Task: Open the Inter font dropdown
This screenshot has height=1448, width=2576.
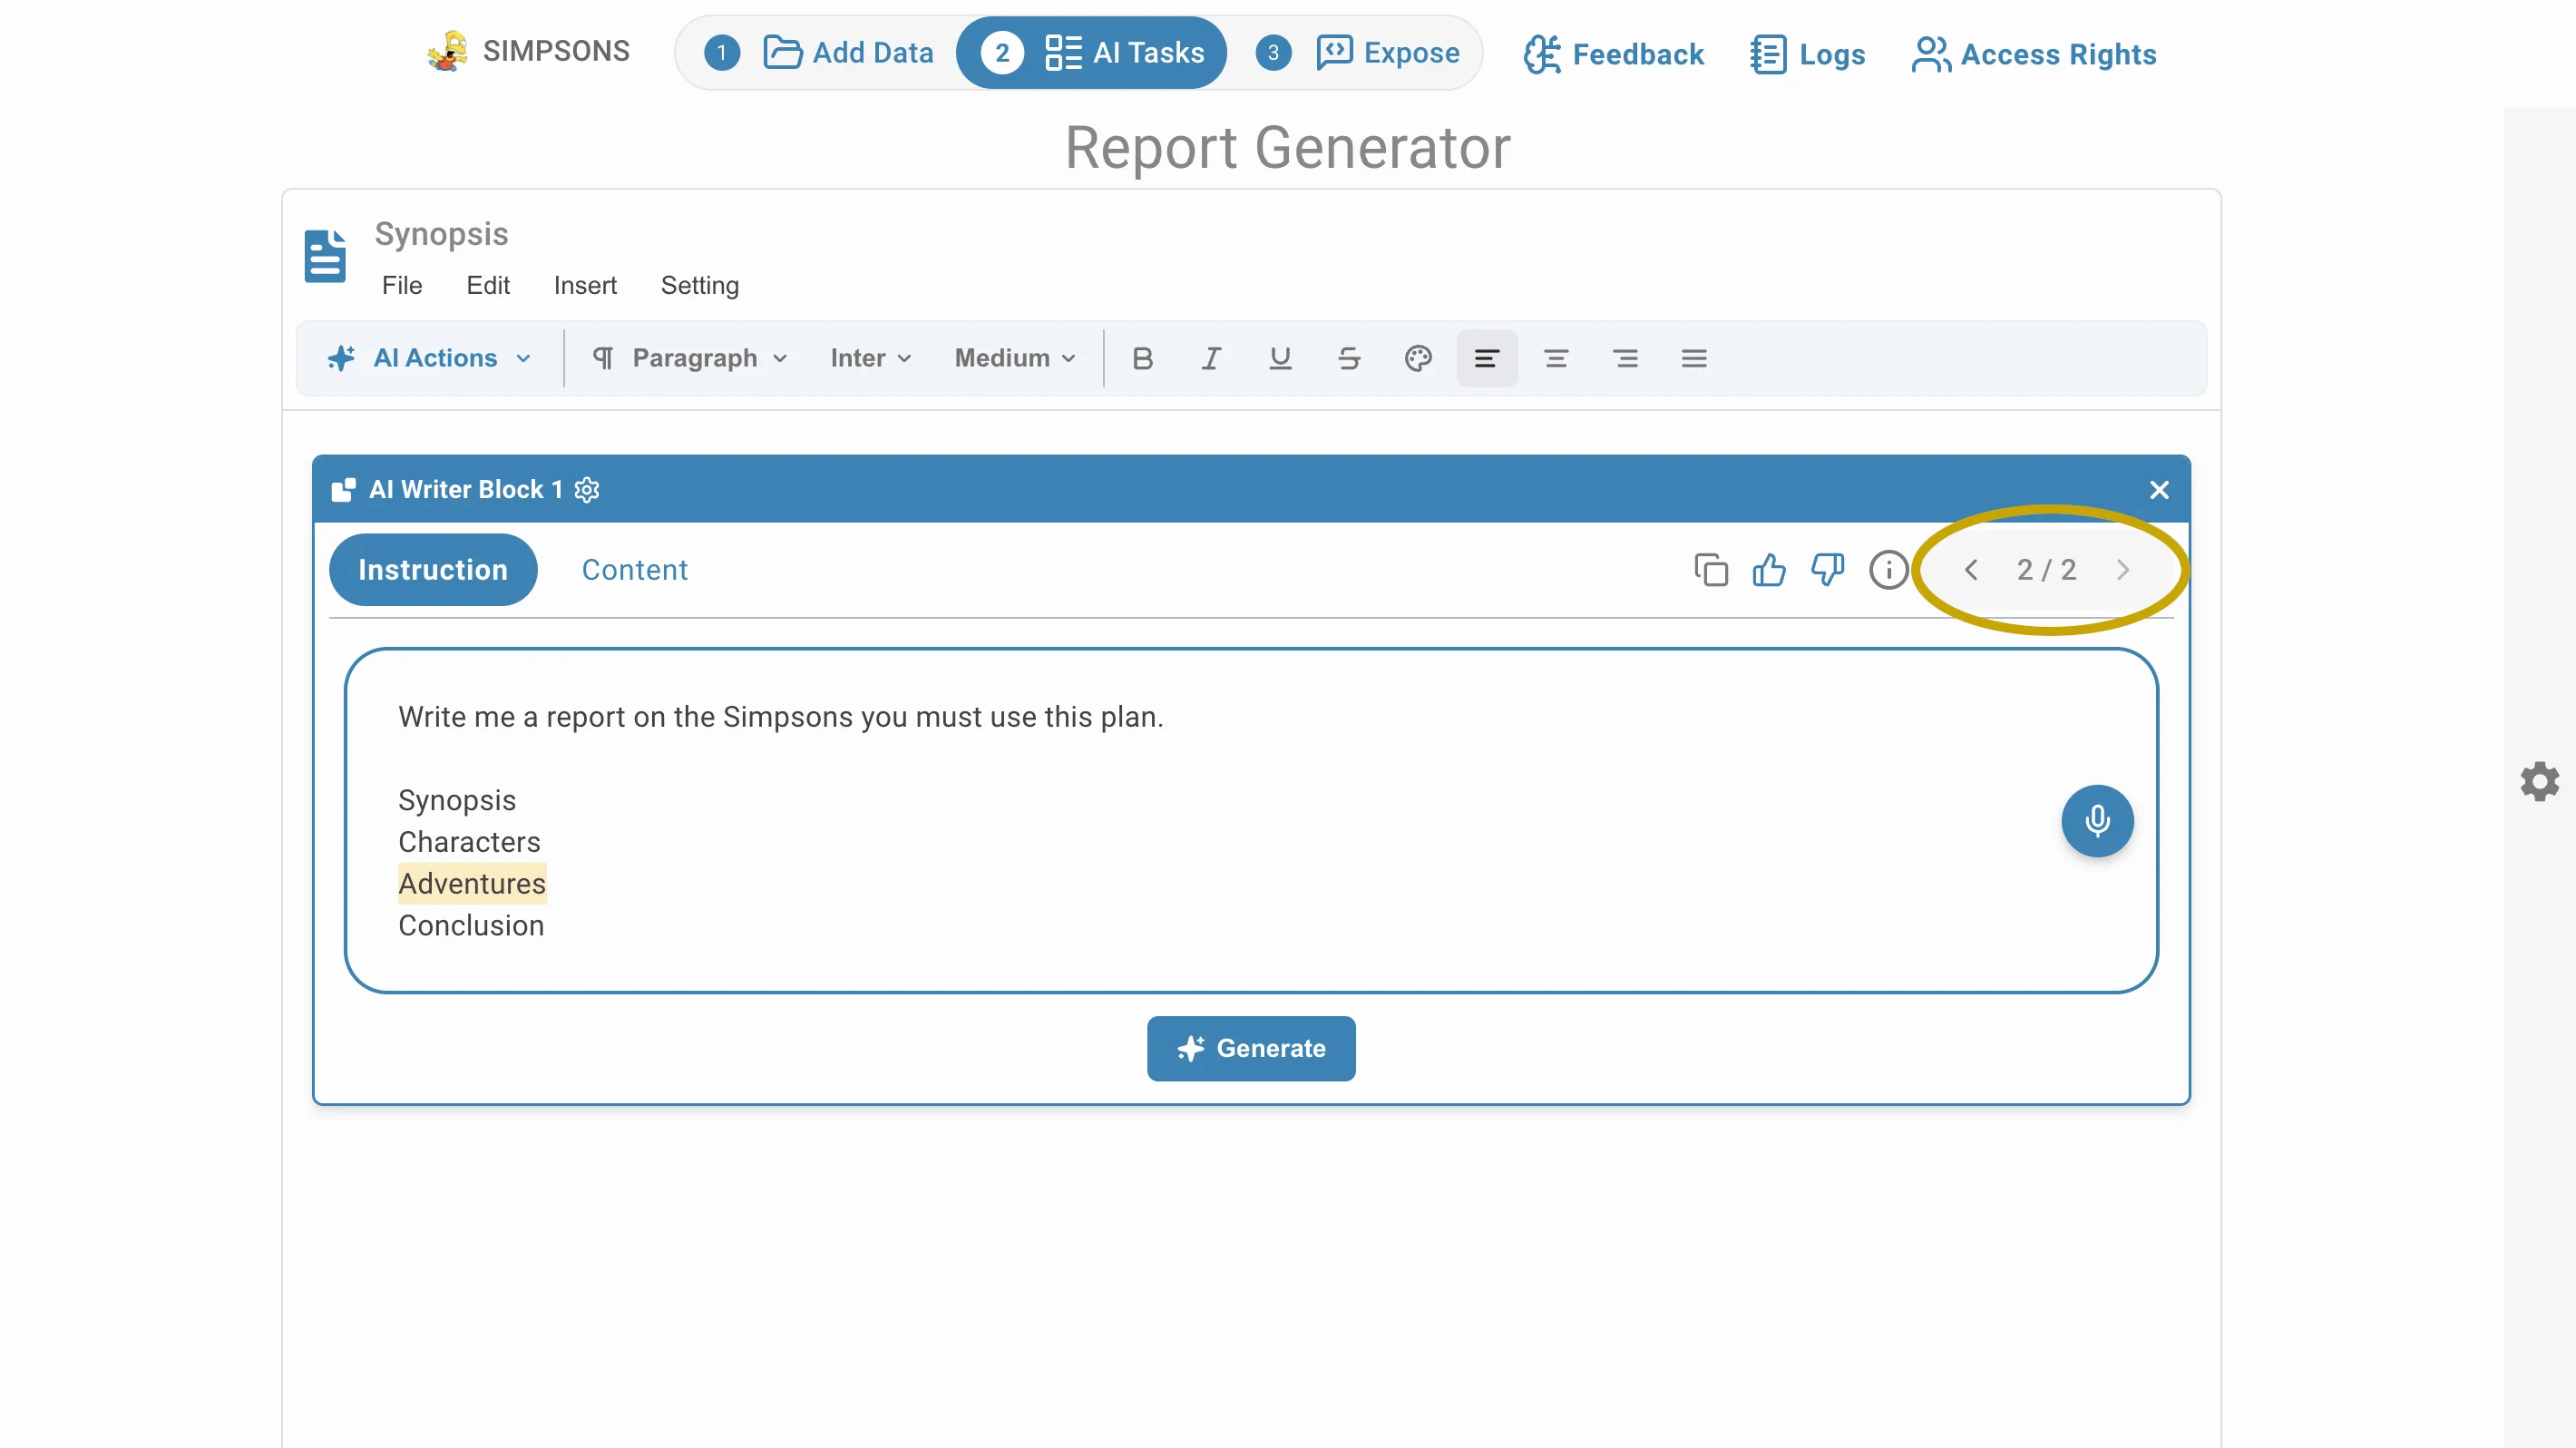Action: pos(870,358)
